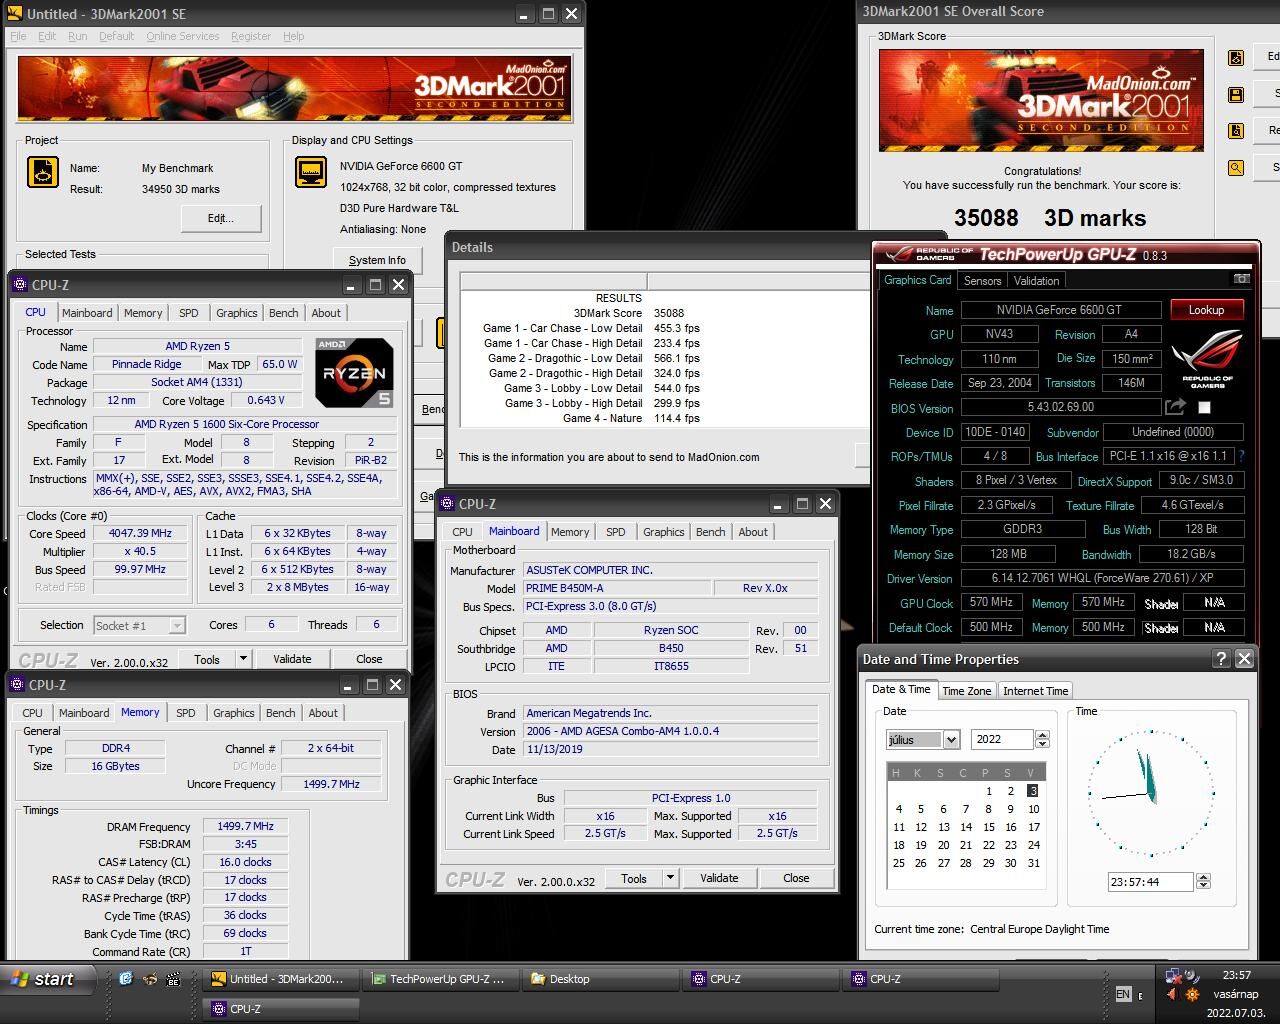Click the question mark beside Bus Interface in GPU-Z
The image size is (1280, 1024).
1241,456
